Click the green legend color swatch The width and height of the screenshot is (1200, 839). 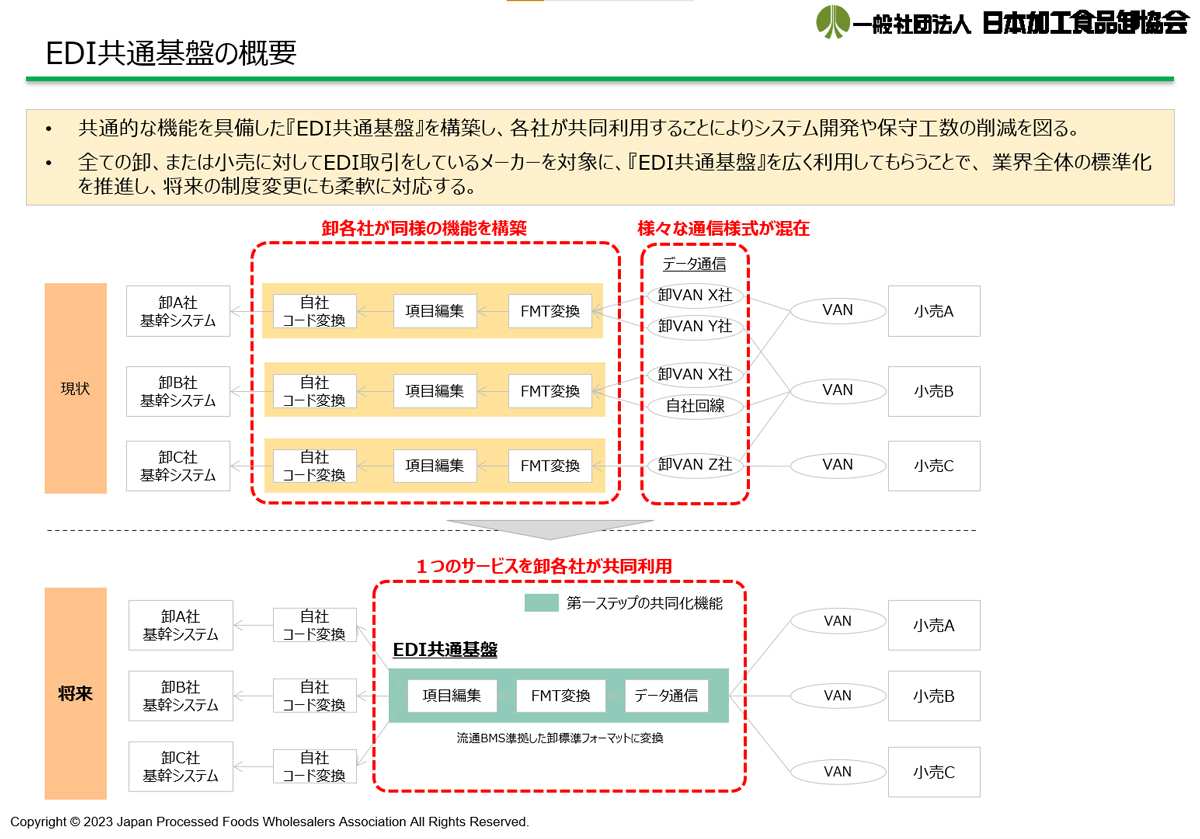coord(541,603)
